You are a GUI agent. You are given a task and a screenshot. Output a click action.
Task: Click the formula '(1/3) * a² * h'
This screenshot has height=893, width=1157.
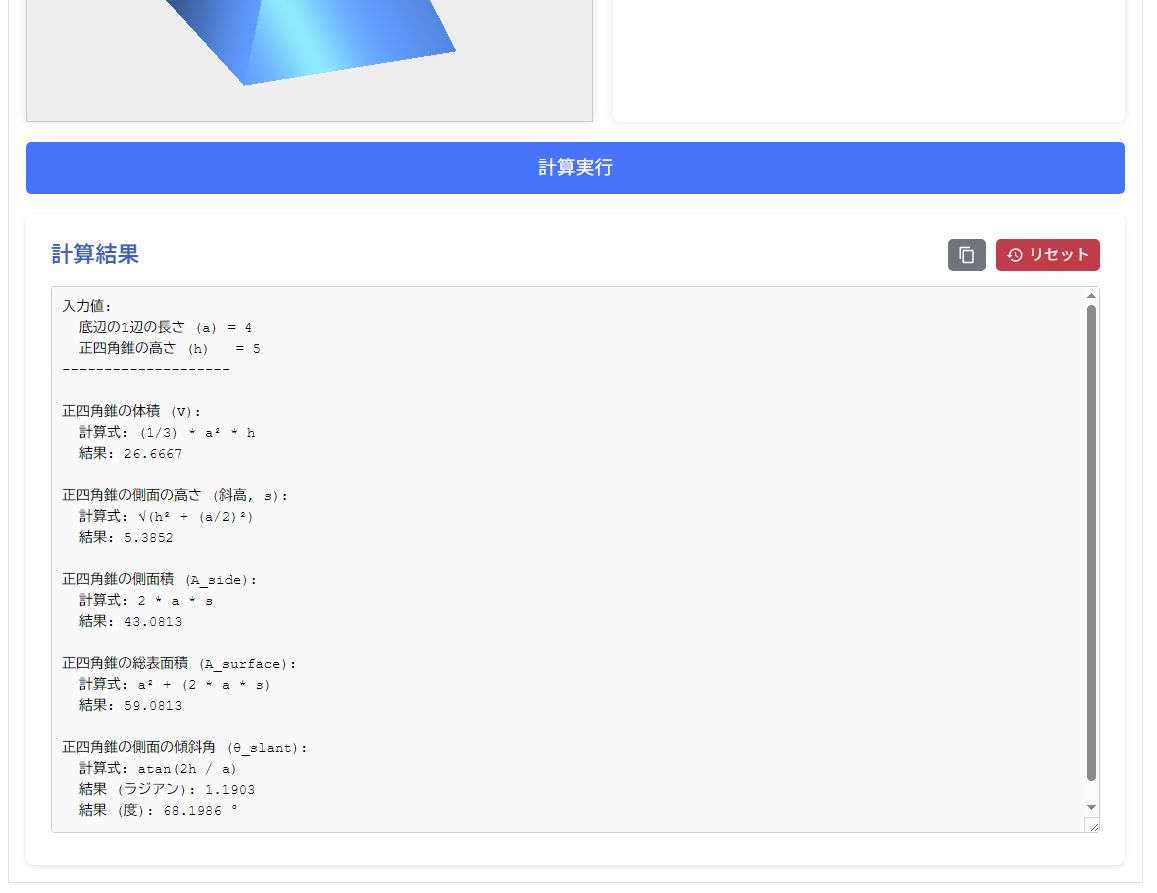click(x=197, y=432)
